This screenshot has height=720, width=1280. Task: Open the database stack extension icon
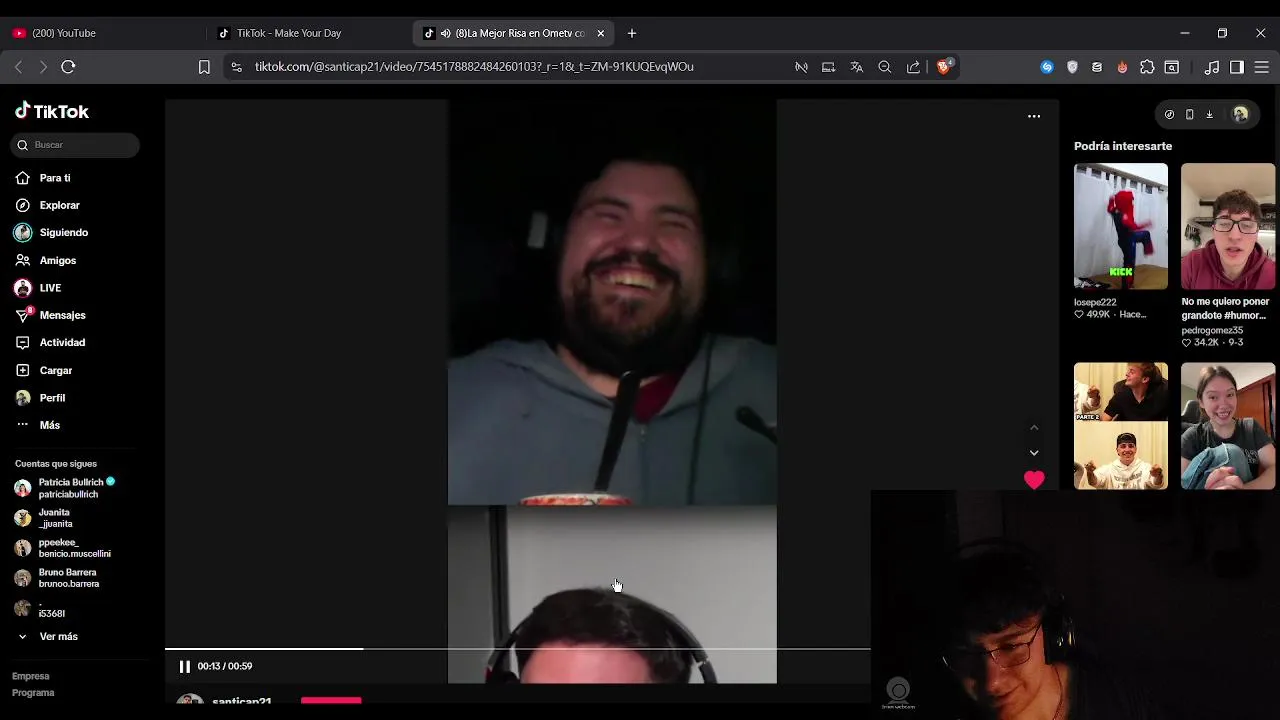(x=1097, y=67)
